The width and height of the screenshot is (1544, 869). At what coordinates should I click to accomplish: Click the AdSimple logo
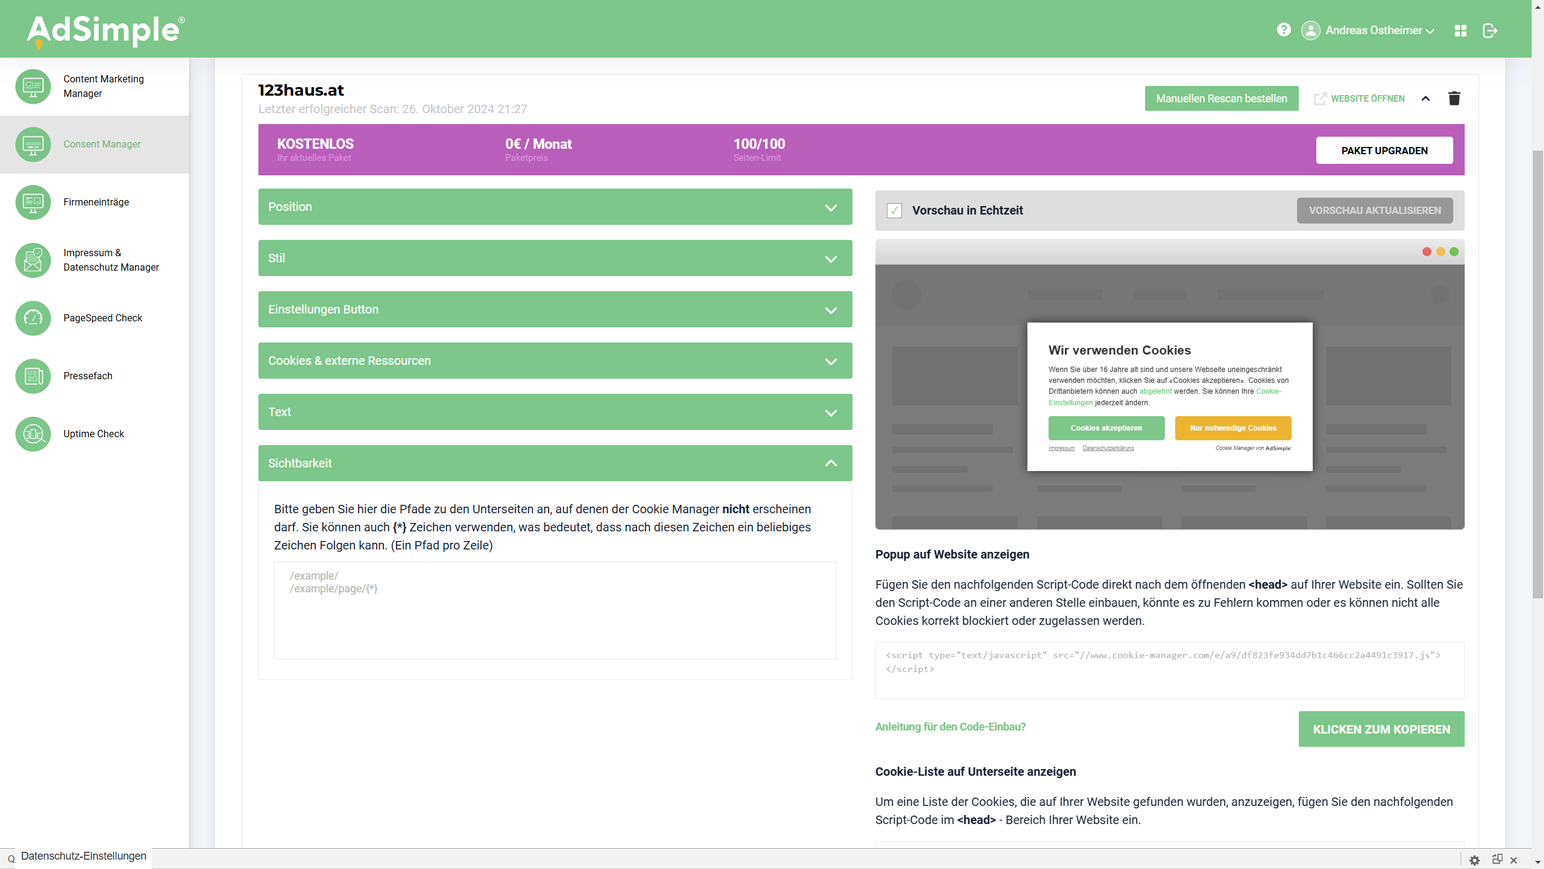(105, 31)
